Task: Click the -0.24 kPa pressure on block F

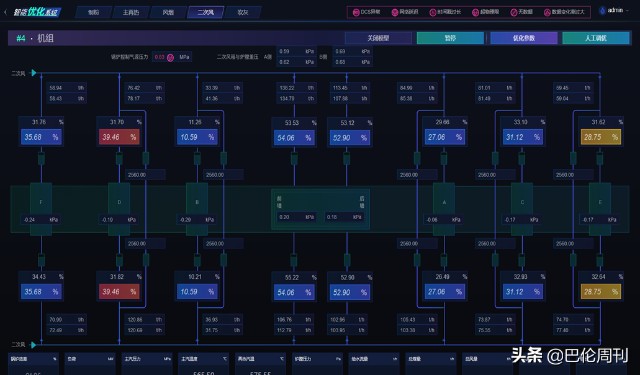Action: pos(41,220)
